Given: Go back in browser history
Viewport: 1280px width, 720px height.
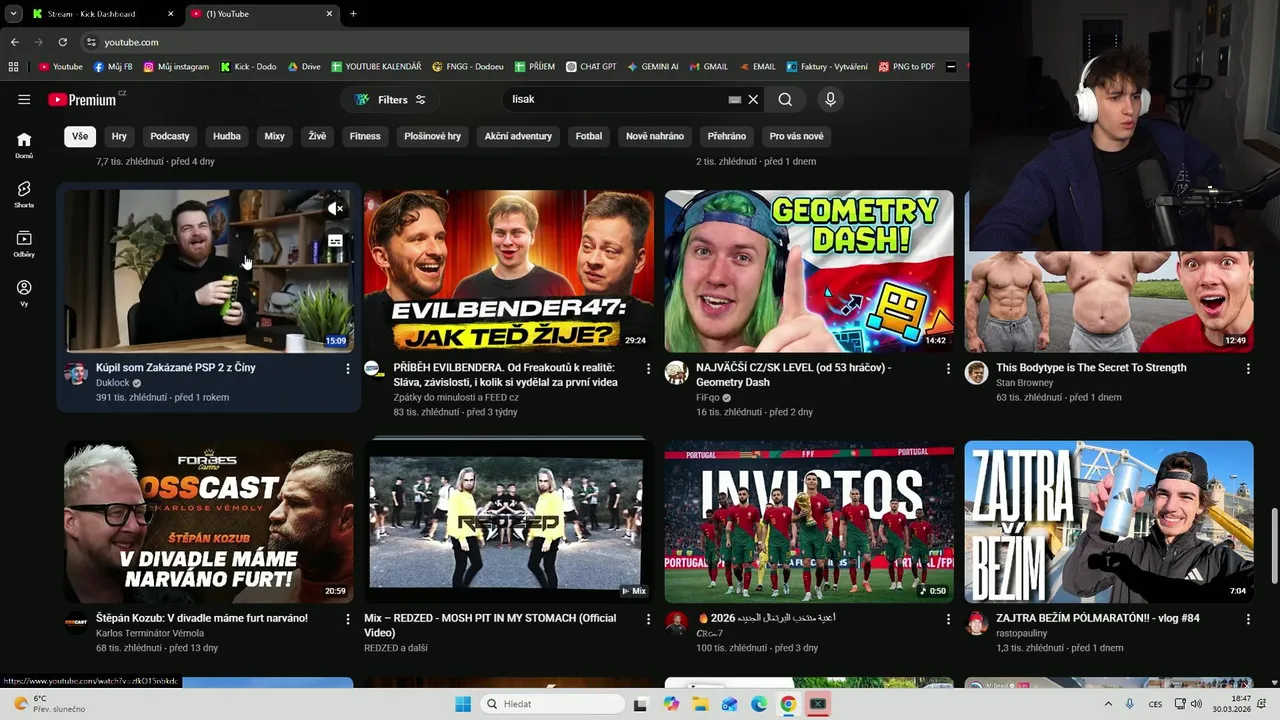Looking at the screenshot, I should click(x=14, y=42).
